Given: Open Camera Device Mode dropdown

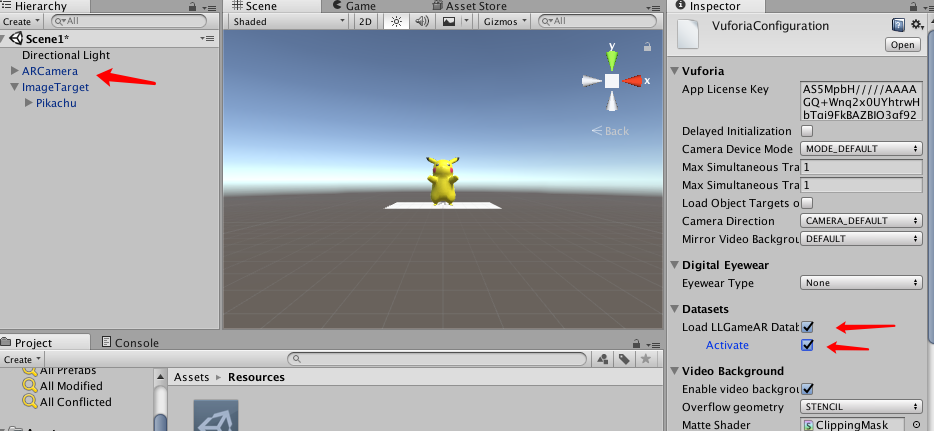Looking at the screenshot, I should [x=861, y=149].
